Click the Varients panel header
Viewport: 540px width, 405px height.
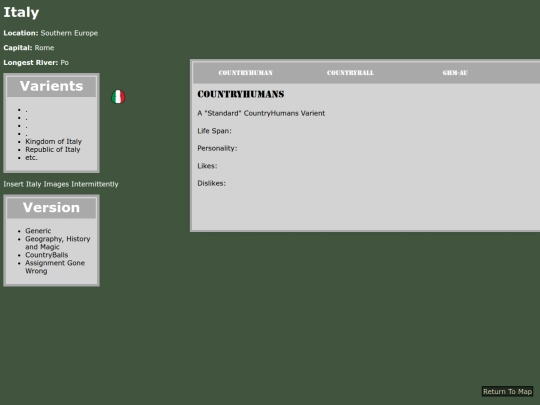pos(51,86)
